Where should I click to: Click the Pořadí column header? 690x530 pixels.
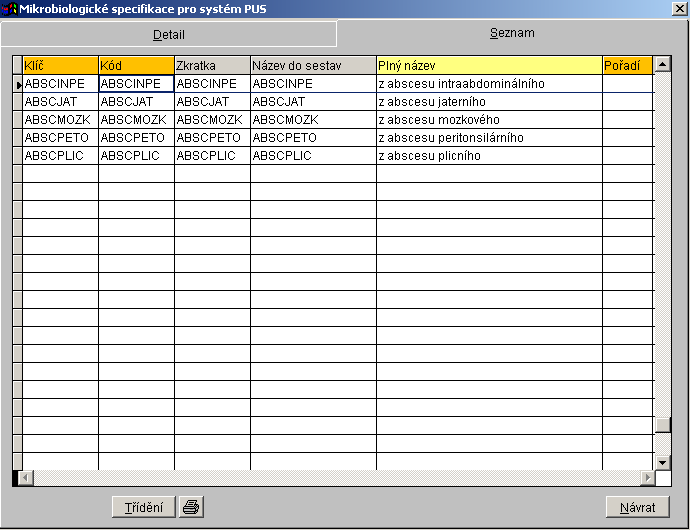[627, 66]
